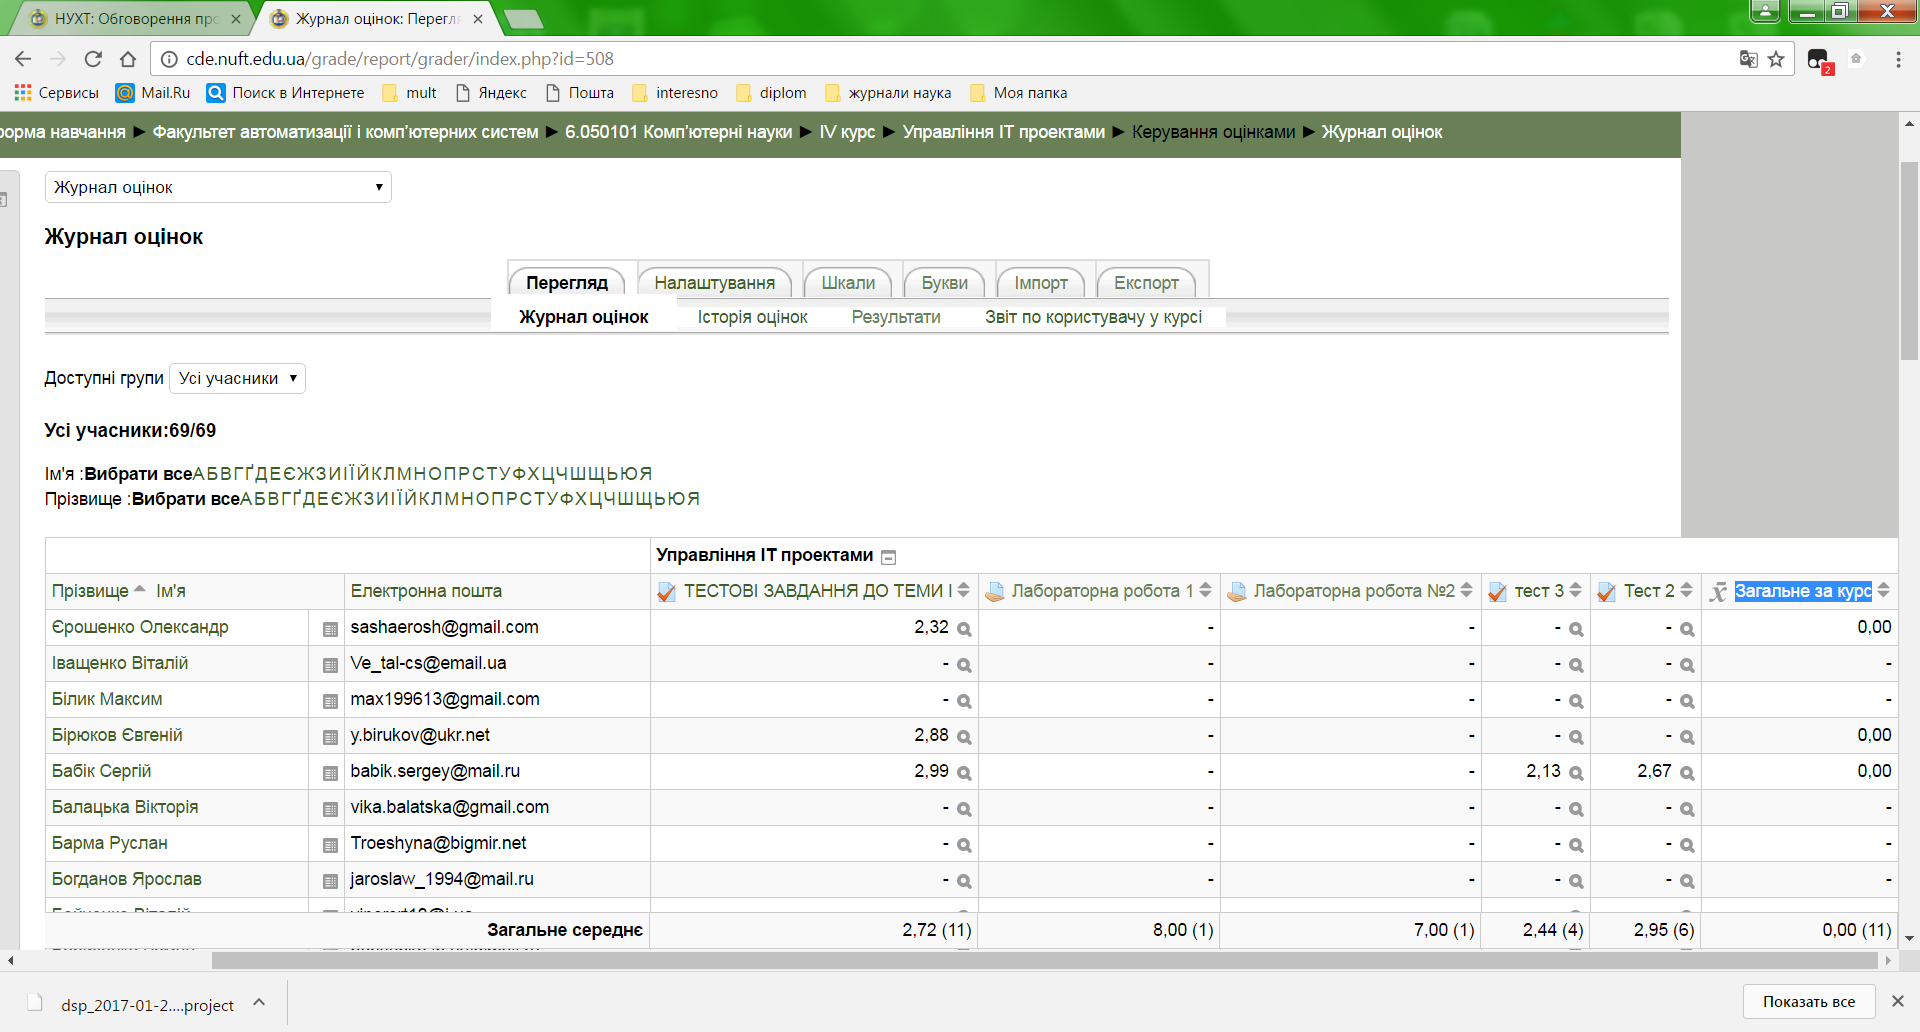Click the Показать все downloads button
The image size is (1920, 1032).
click(1808, 1001)
